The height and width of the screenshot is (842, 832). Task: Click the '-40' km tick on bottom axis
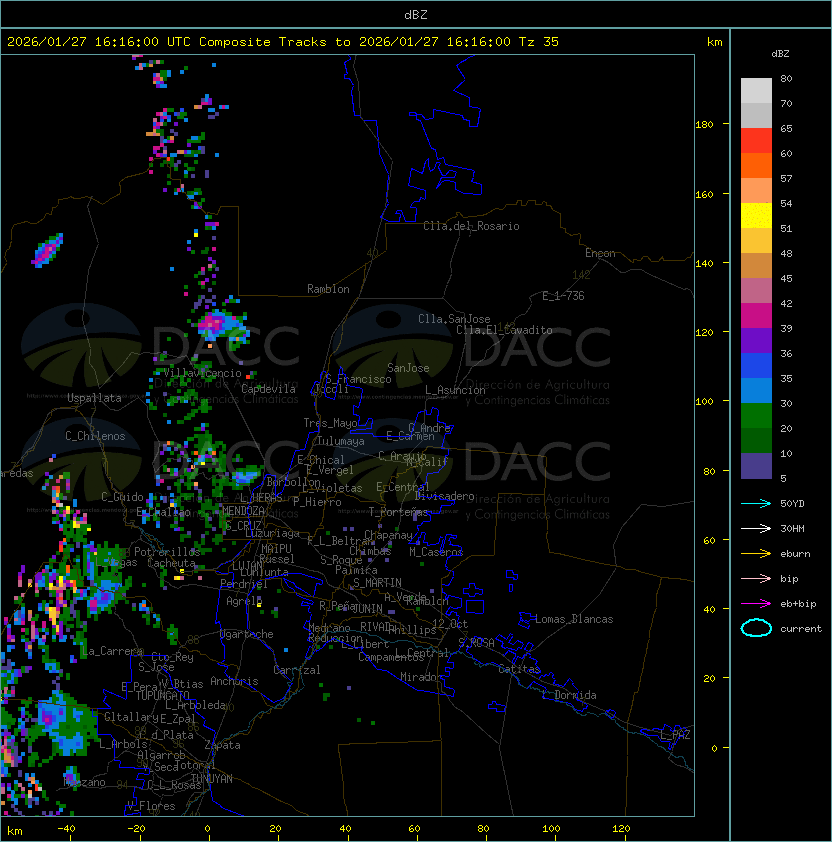pyautogui.click(x=66, y=829)
